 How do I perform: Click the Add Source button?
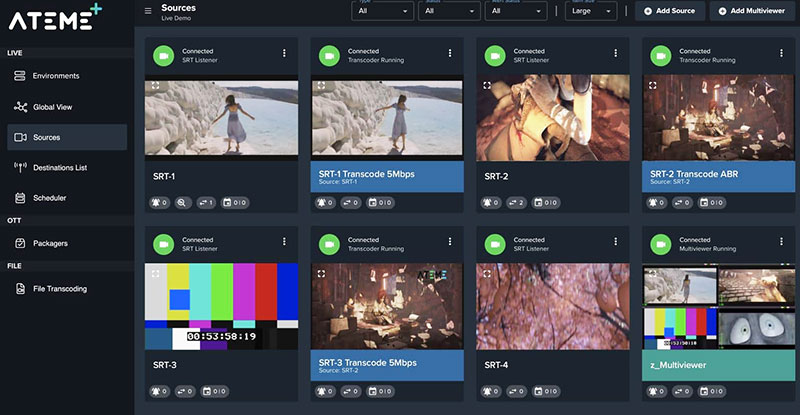pos(669,11)
